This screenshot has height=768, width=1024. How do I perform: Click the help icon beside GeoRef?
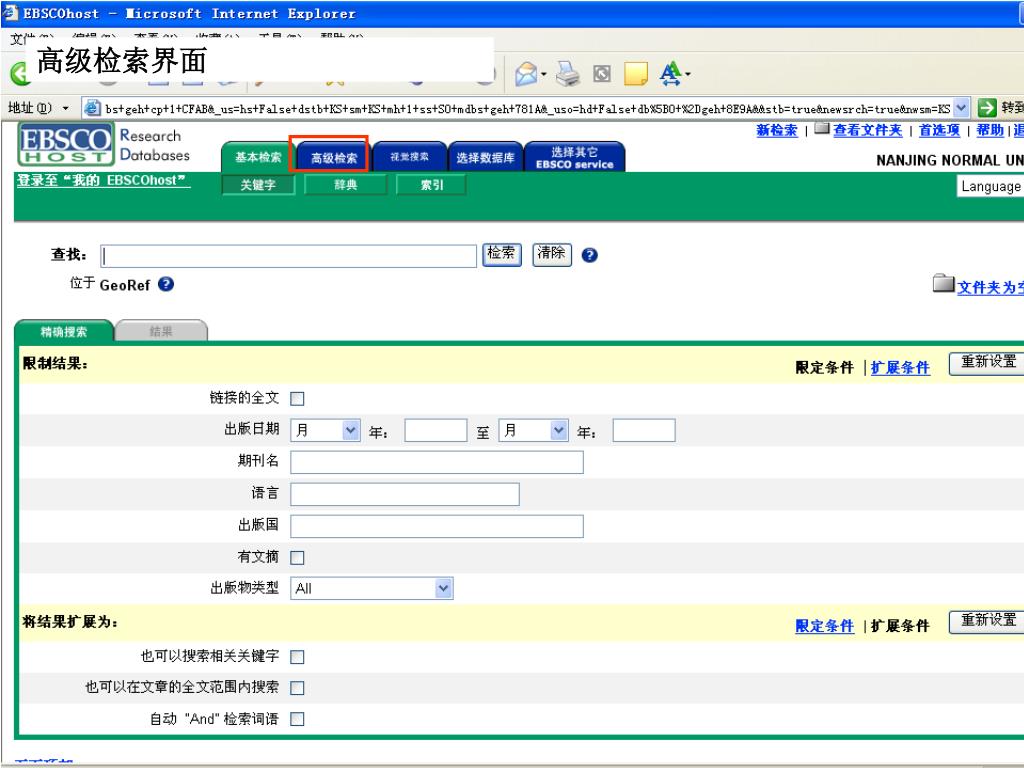click(166, 284)
